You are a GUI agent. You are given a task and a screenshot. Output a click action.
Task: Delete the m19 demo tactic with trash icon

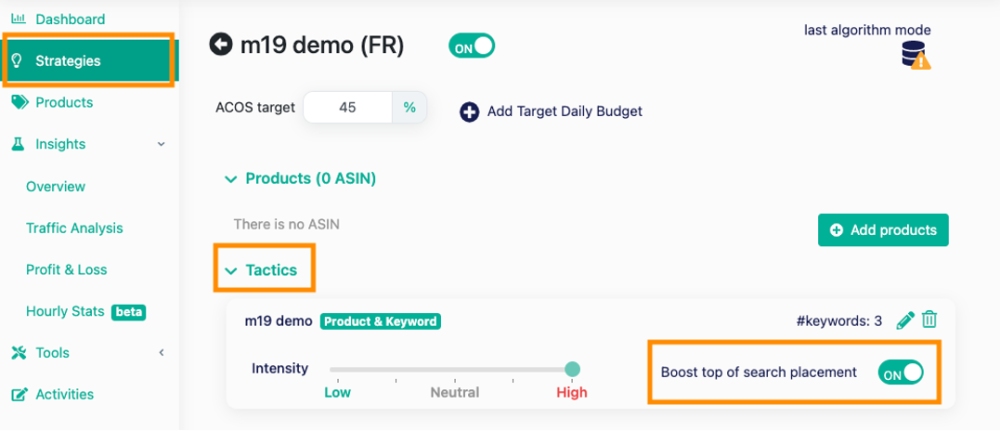click(x=930, y=320)
